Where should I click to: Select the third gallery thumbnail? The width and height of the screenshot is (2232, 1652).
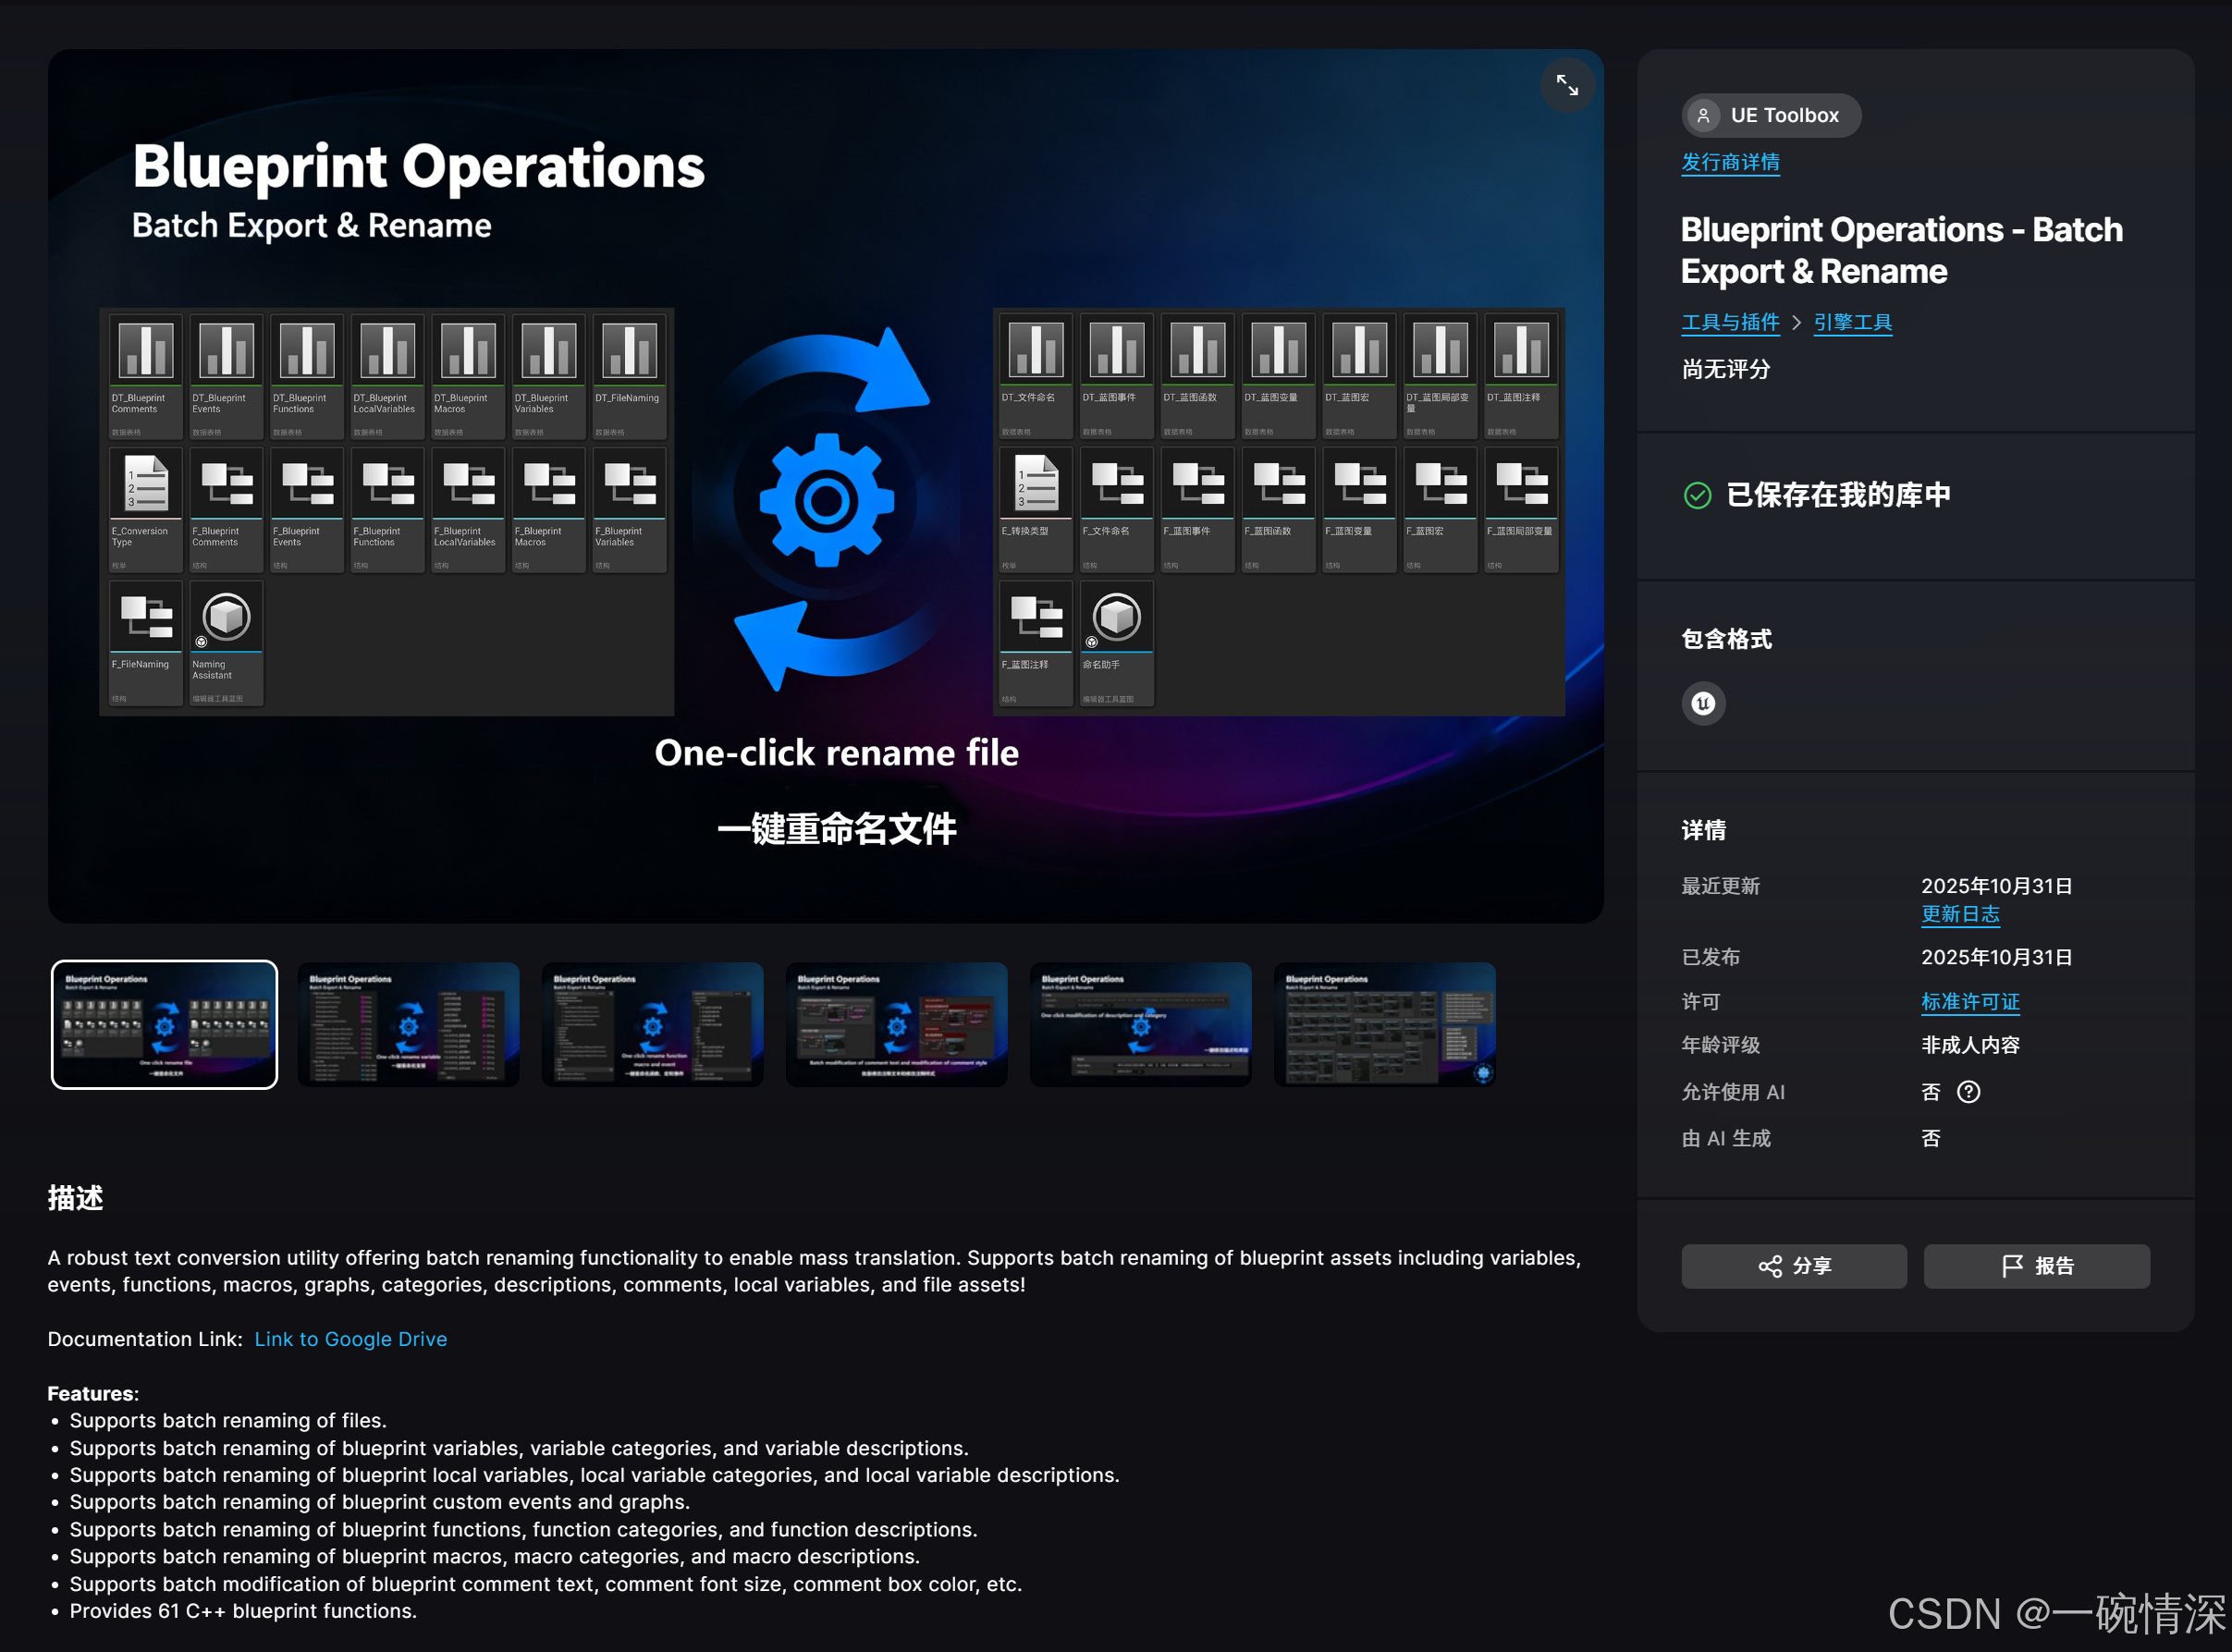point(652,1024)
